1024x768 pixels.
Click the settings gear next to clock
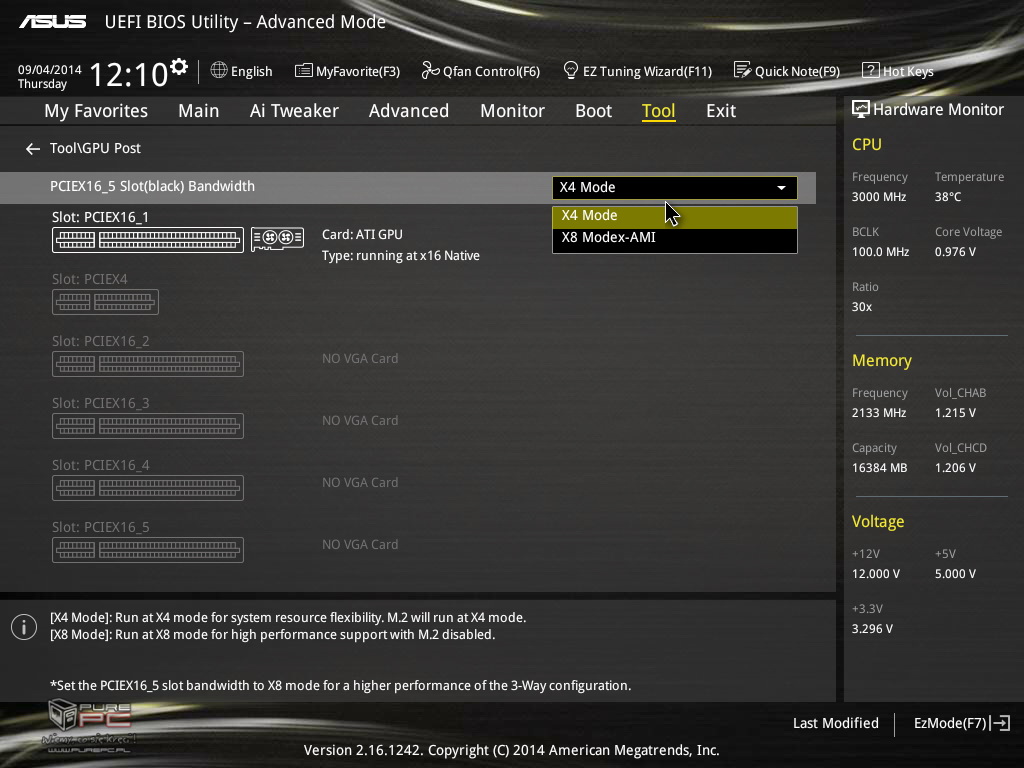pos(179,67)
